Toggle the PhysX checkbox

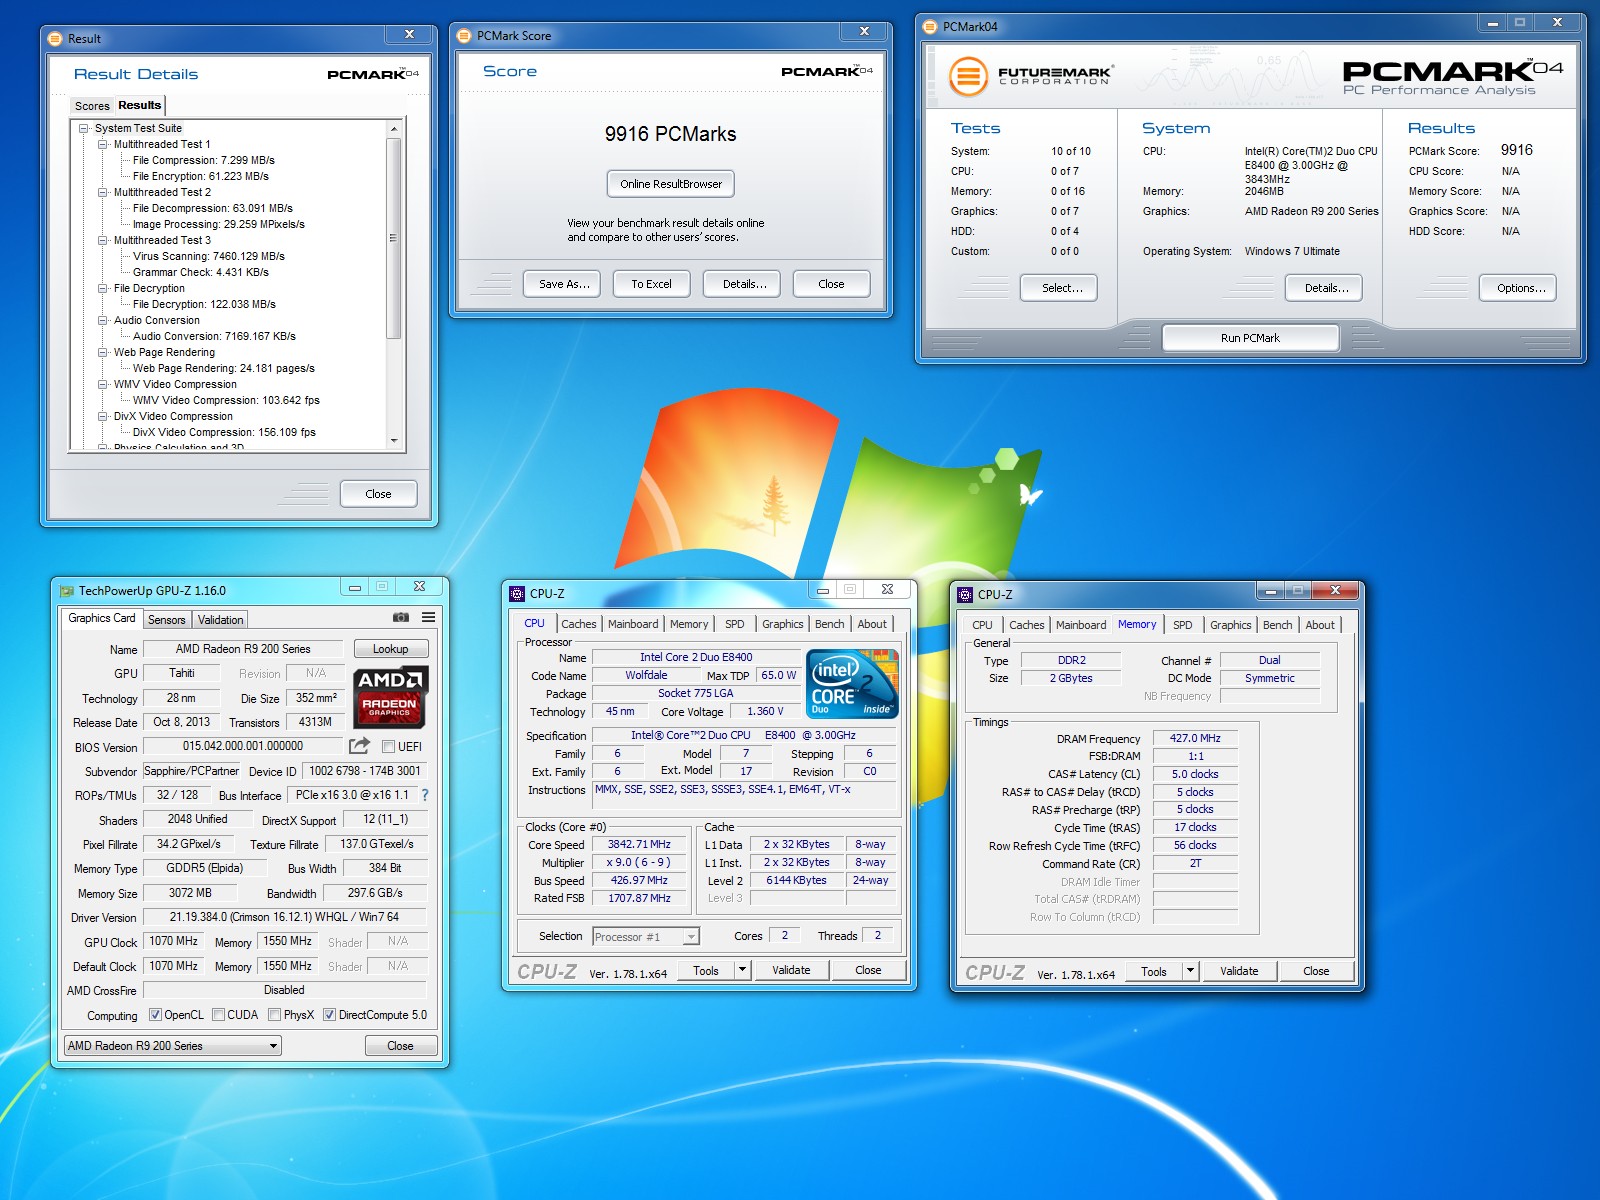(x=274, y=1015)
